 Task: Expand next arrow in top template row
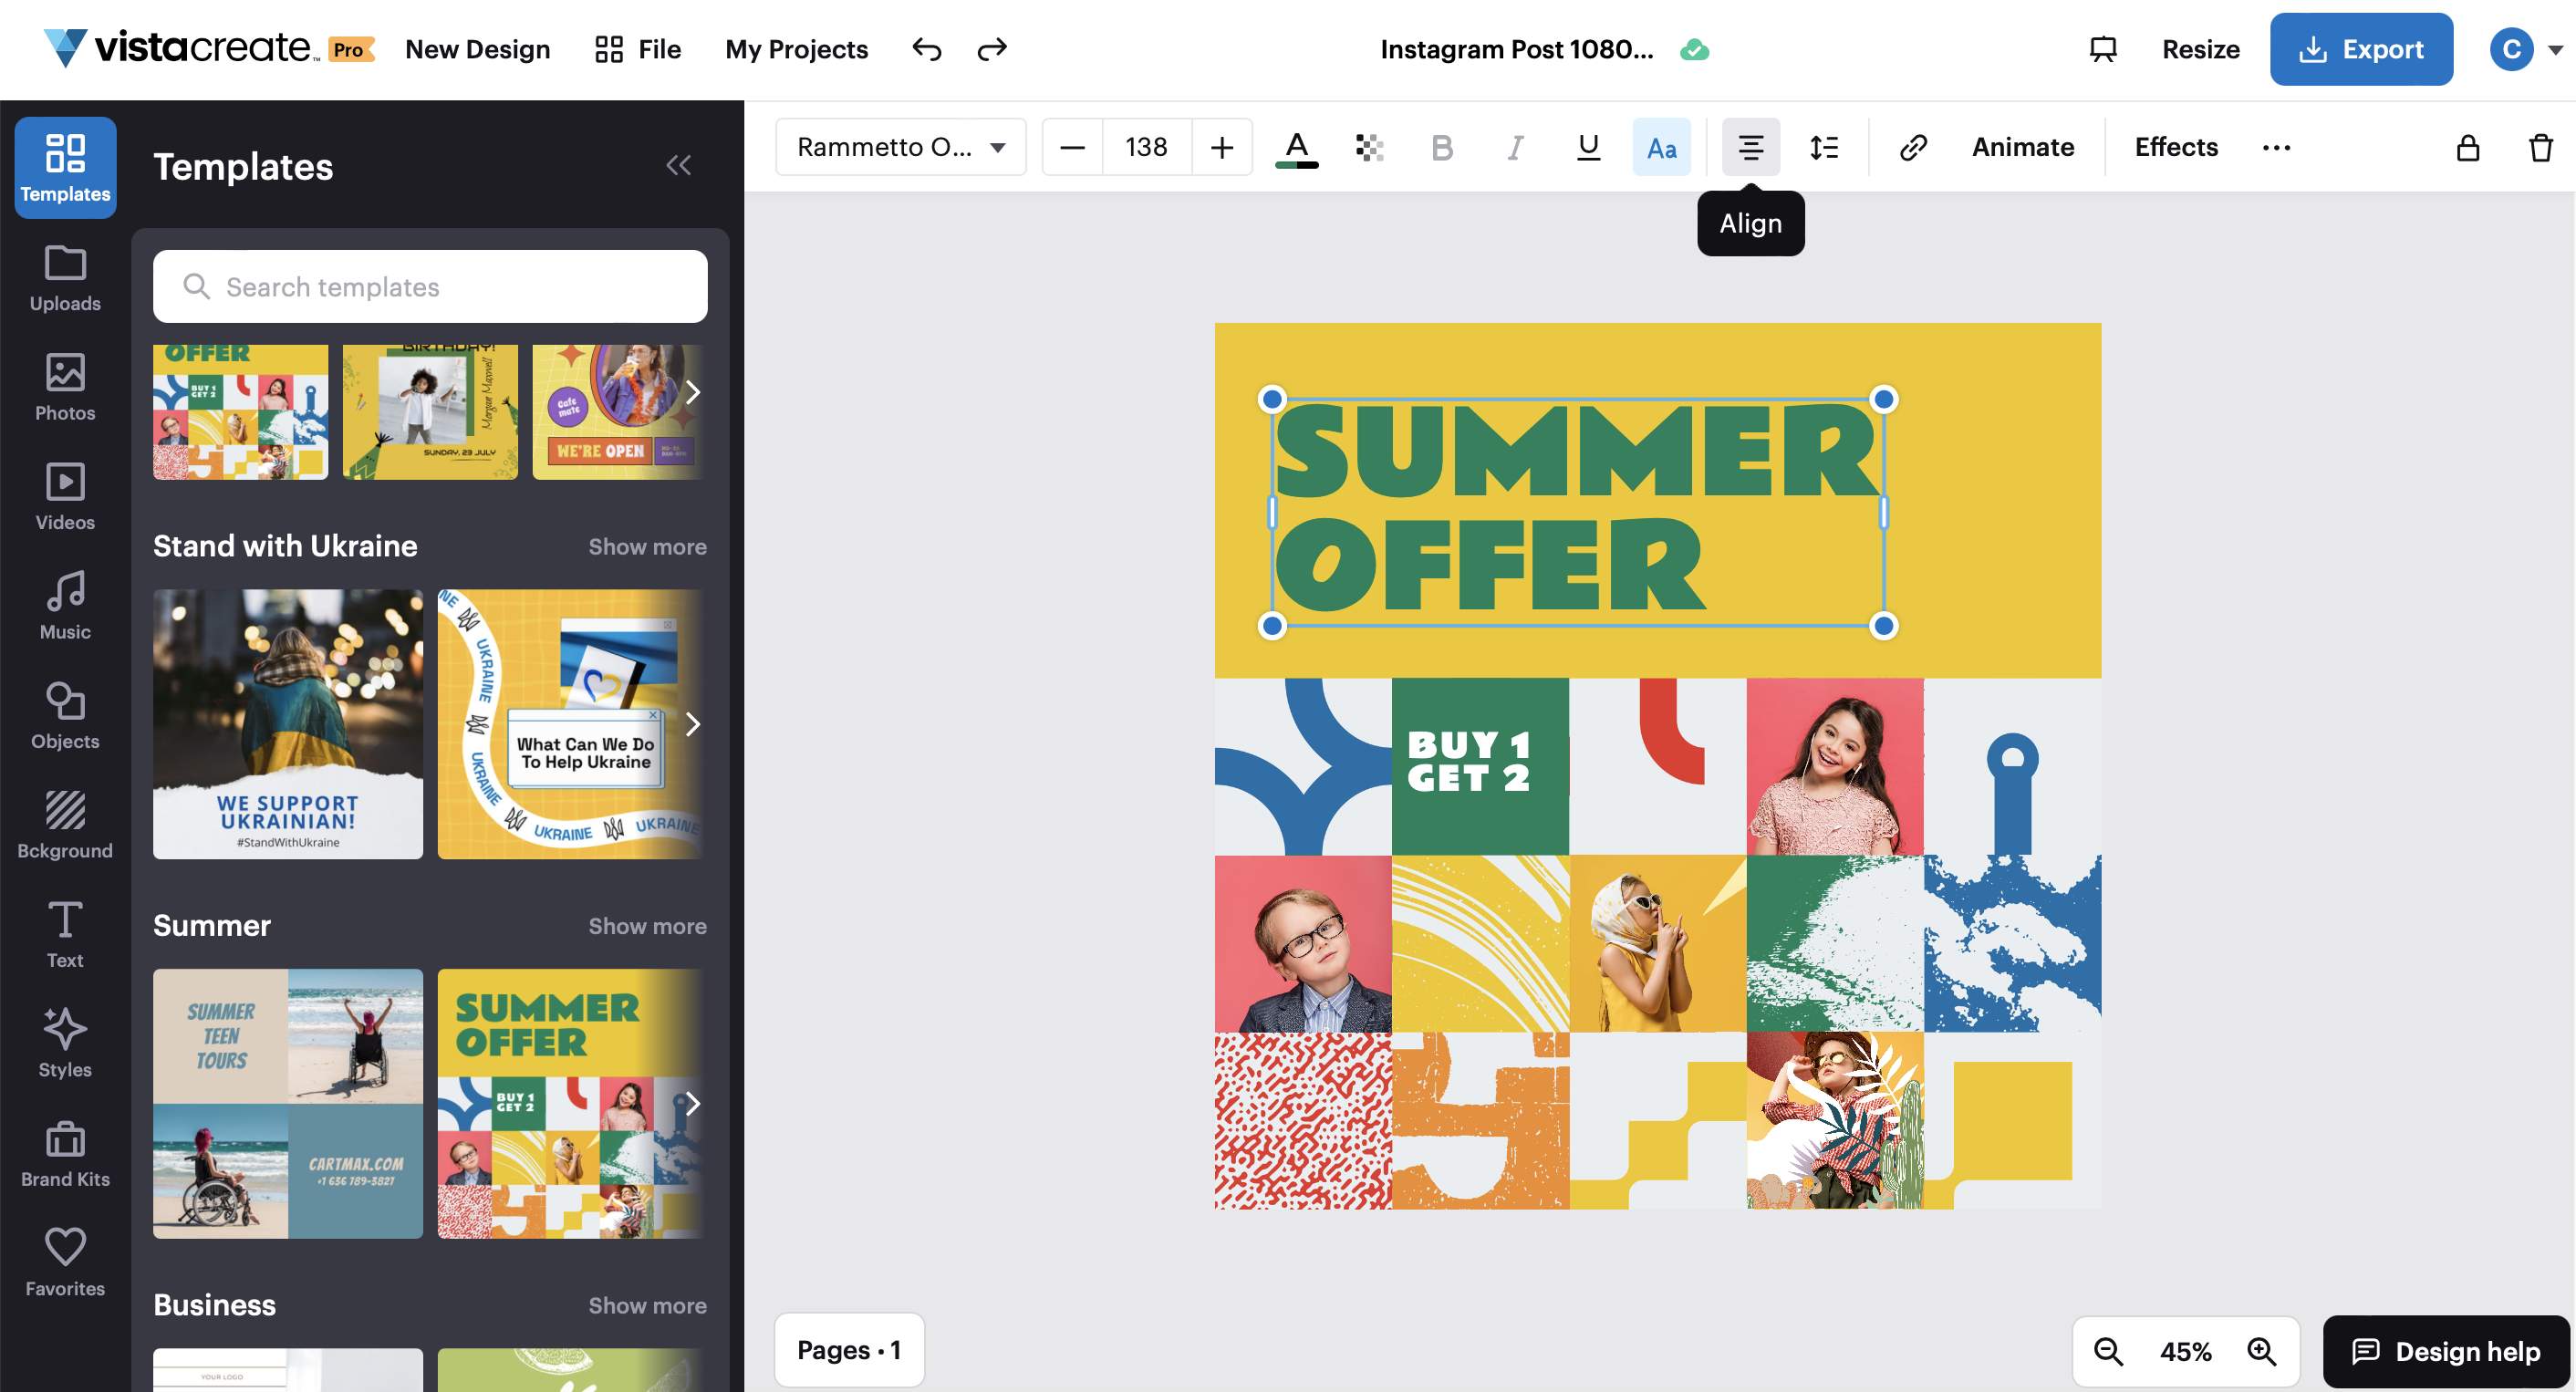(692, 392)
